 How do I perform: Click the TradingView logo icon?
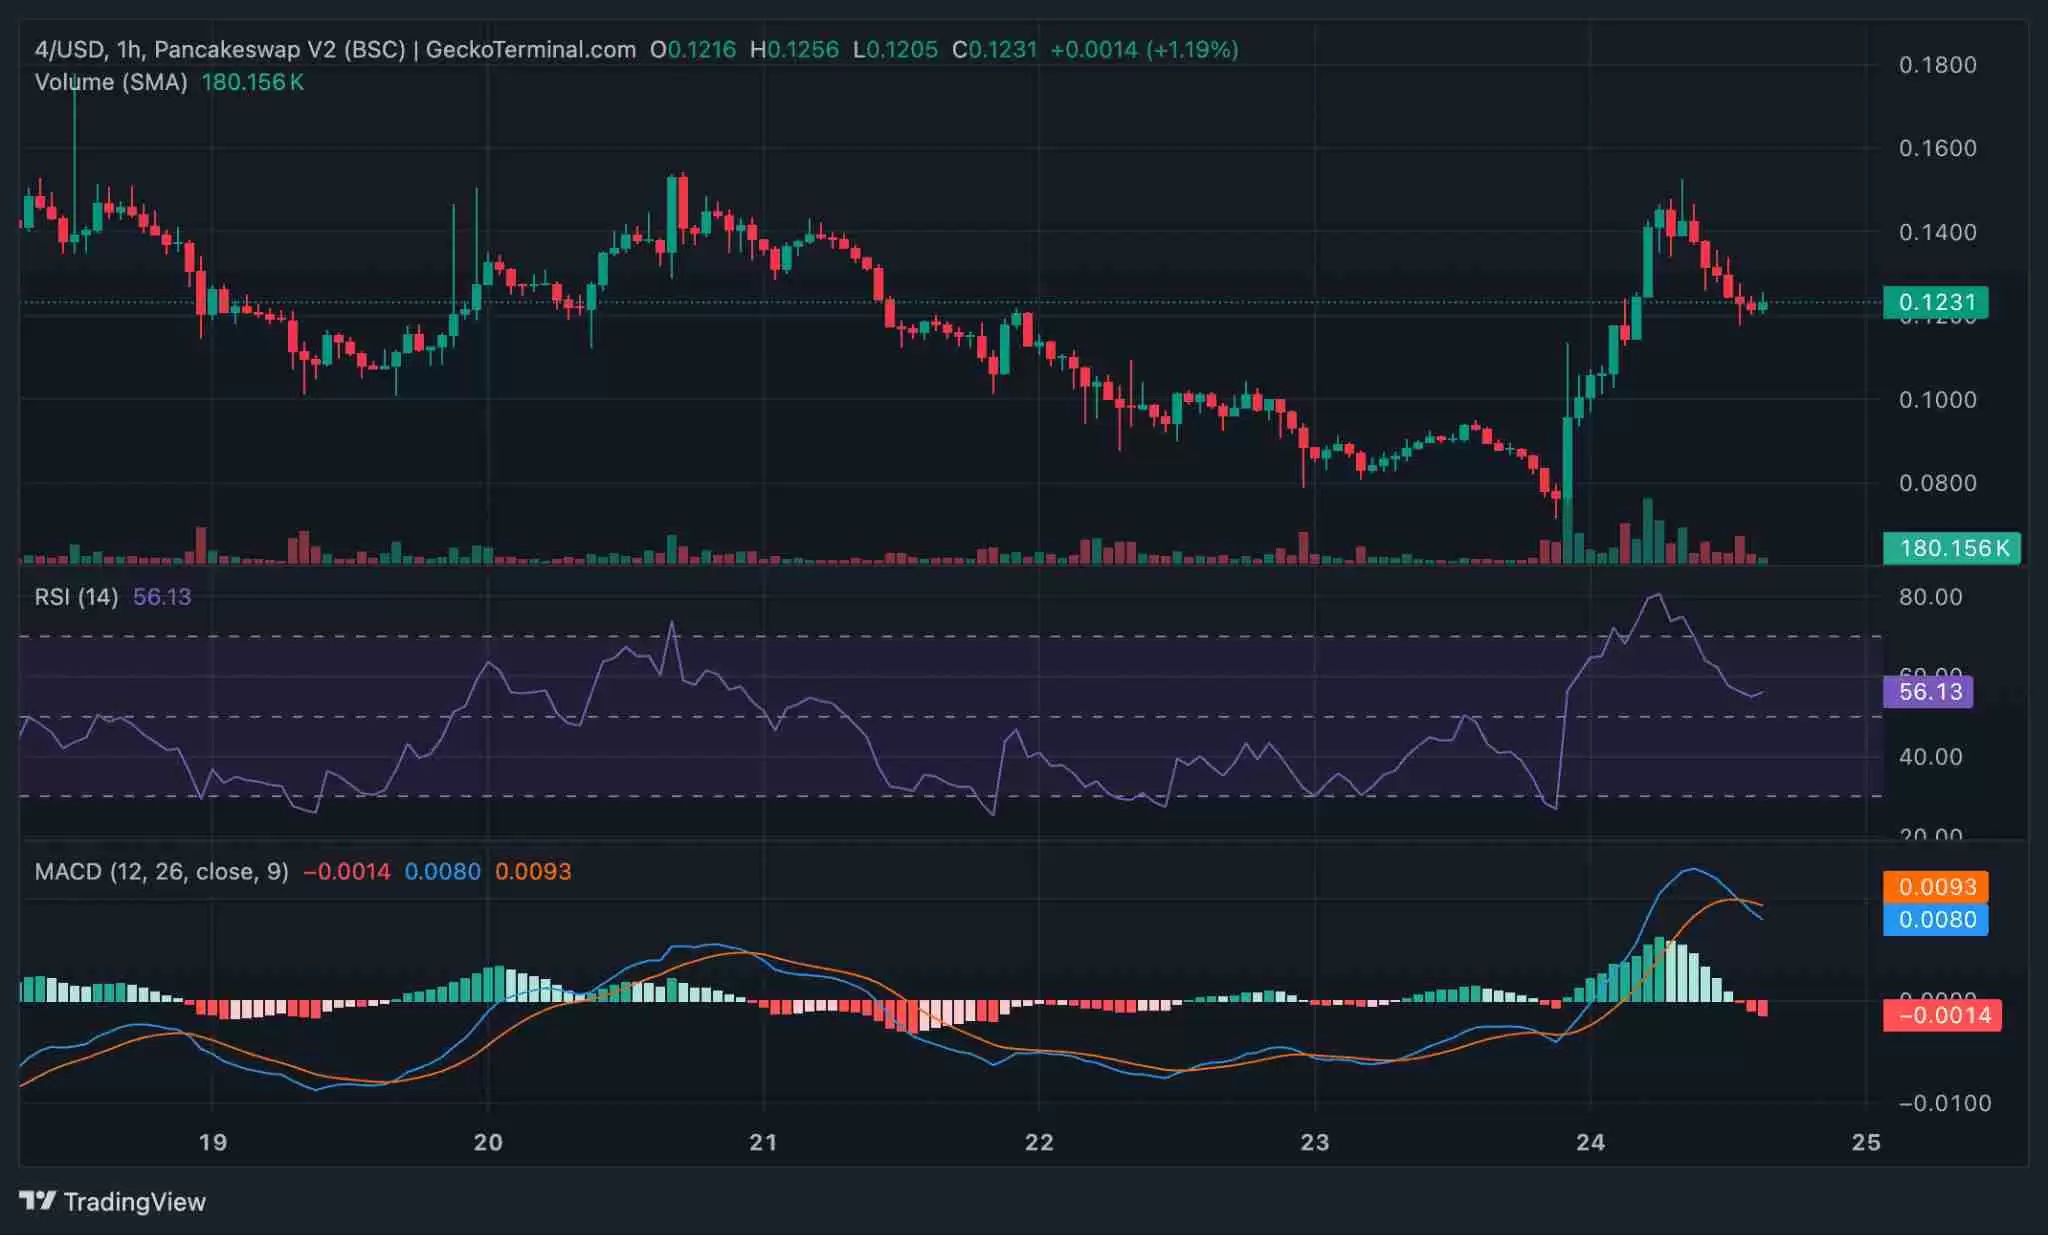click(x=38, y=1200)
